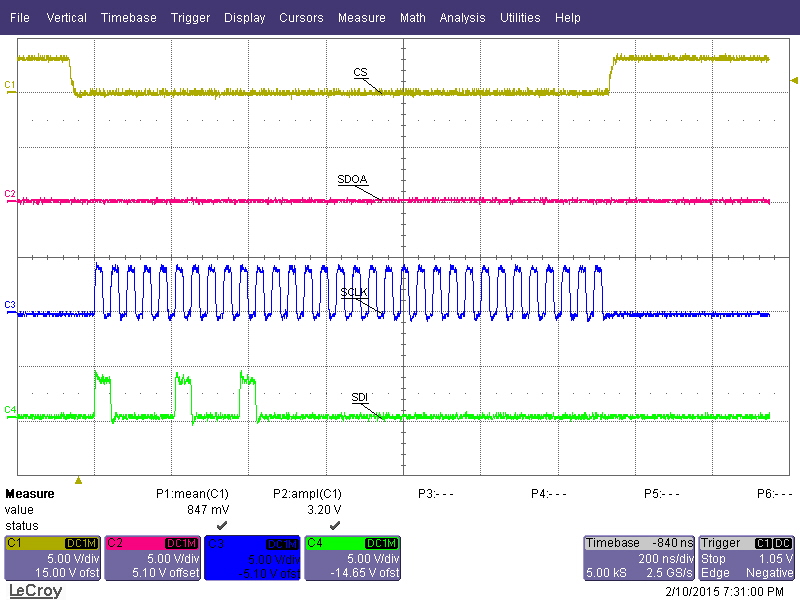Select the C2 channel descriptor box
Screen dimensions: 800x600
coord(152,557)
